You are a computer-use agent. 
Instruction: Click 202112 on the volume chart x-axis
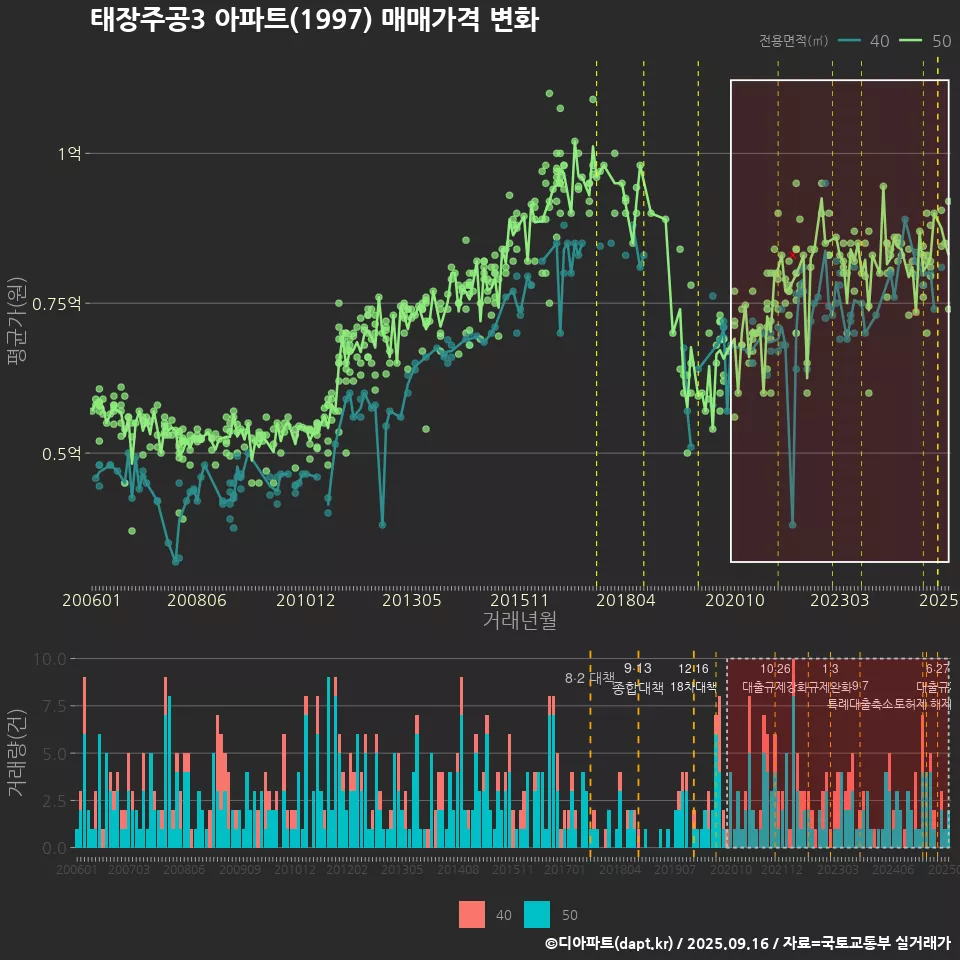[x=782, y=869]
